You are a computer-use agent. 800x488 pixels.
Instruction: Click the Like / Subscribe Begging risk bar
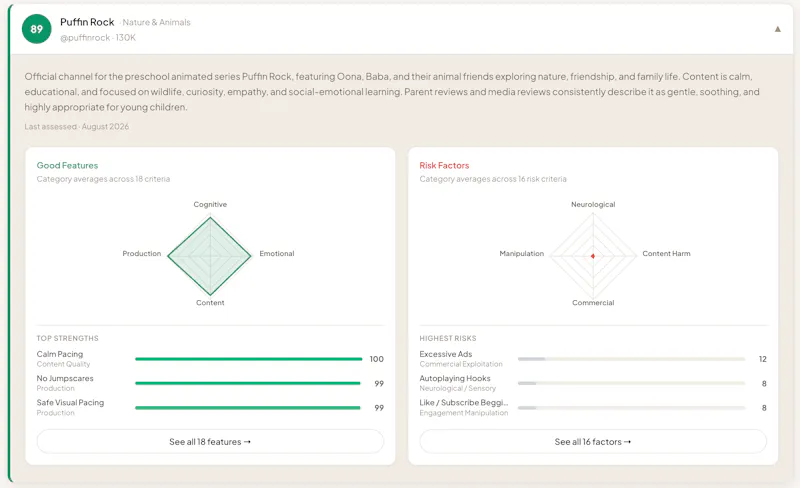coord(632,408)
